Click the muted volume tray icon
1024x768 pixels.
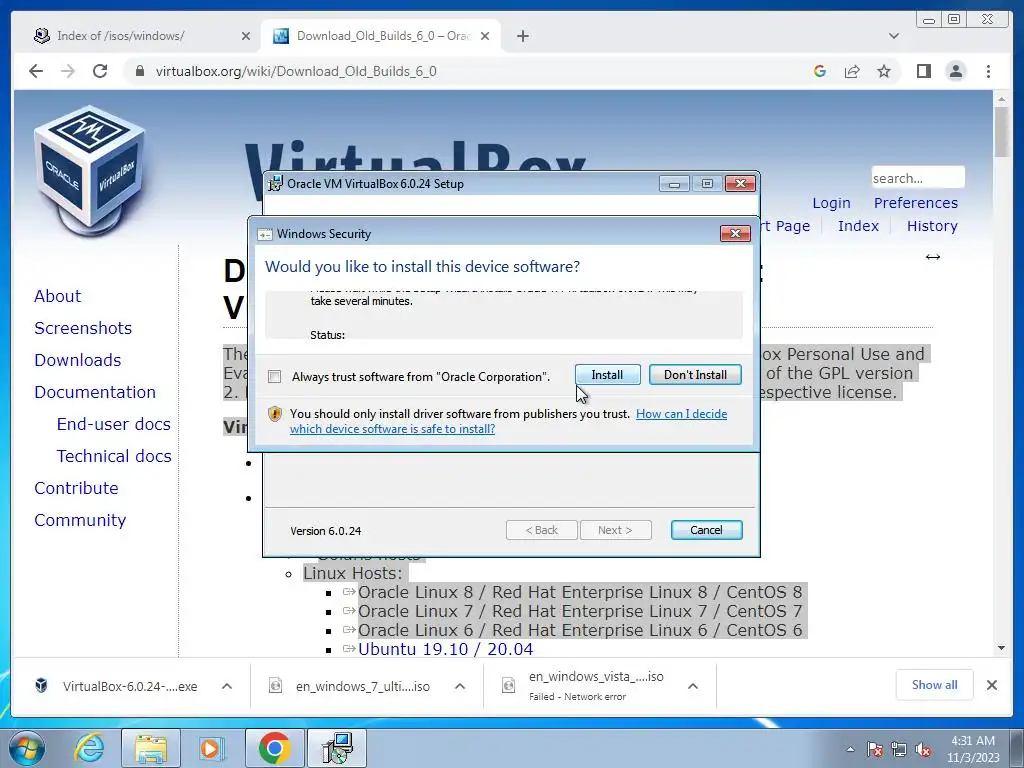[x=923, y=750]
